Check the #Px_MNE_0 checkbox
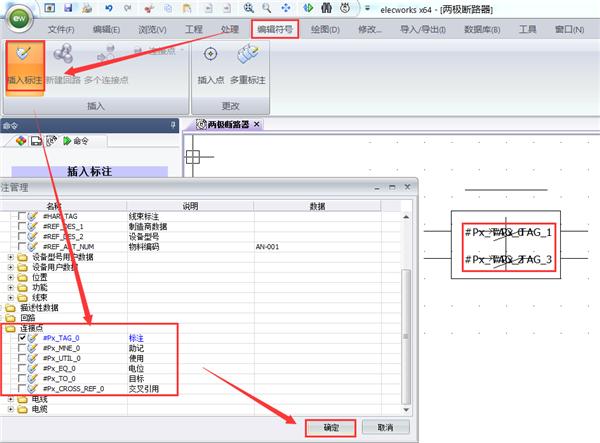This screenshot has height=443, width=600. pyautogui.click(x=22, y=348)
